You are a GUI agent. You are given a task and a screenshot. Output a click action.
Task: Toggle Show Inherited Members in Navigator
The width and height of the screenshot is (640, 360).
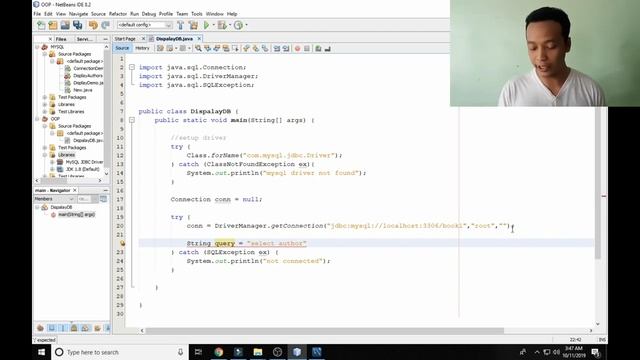click(40, 328)
